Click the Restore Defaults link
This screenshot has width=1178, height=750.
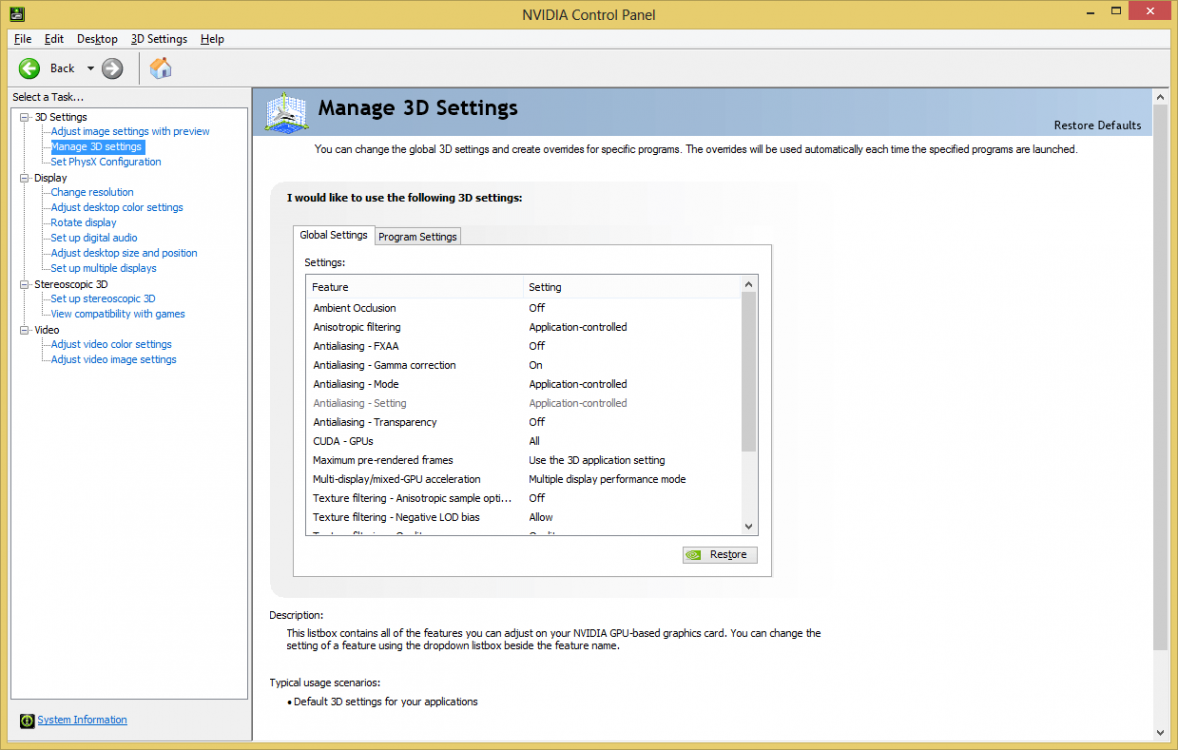[x=1097, y=126]
